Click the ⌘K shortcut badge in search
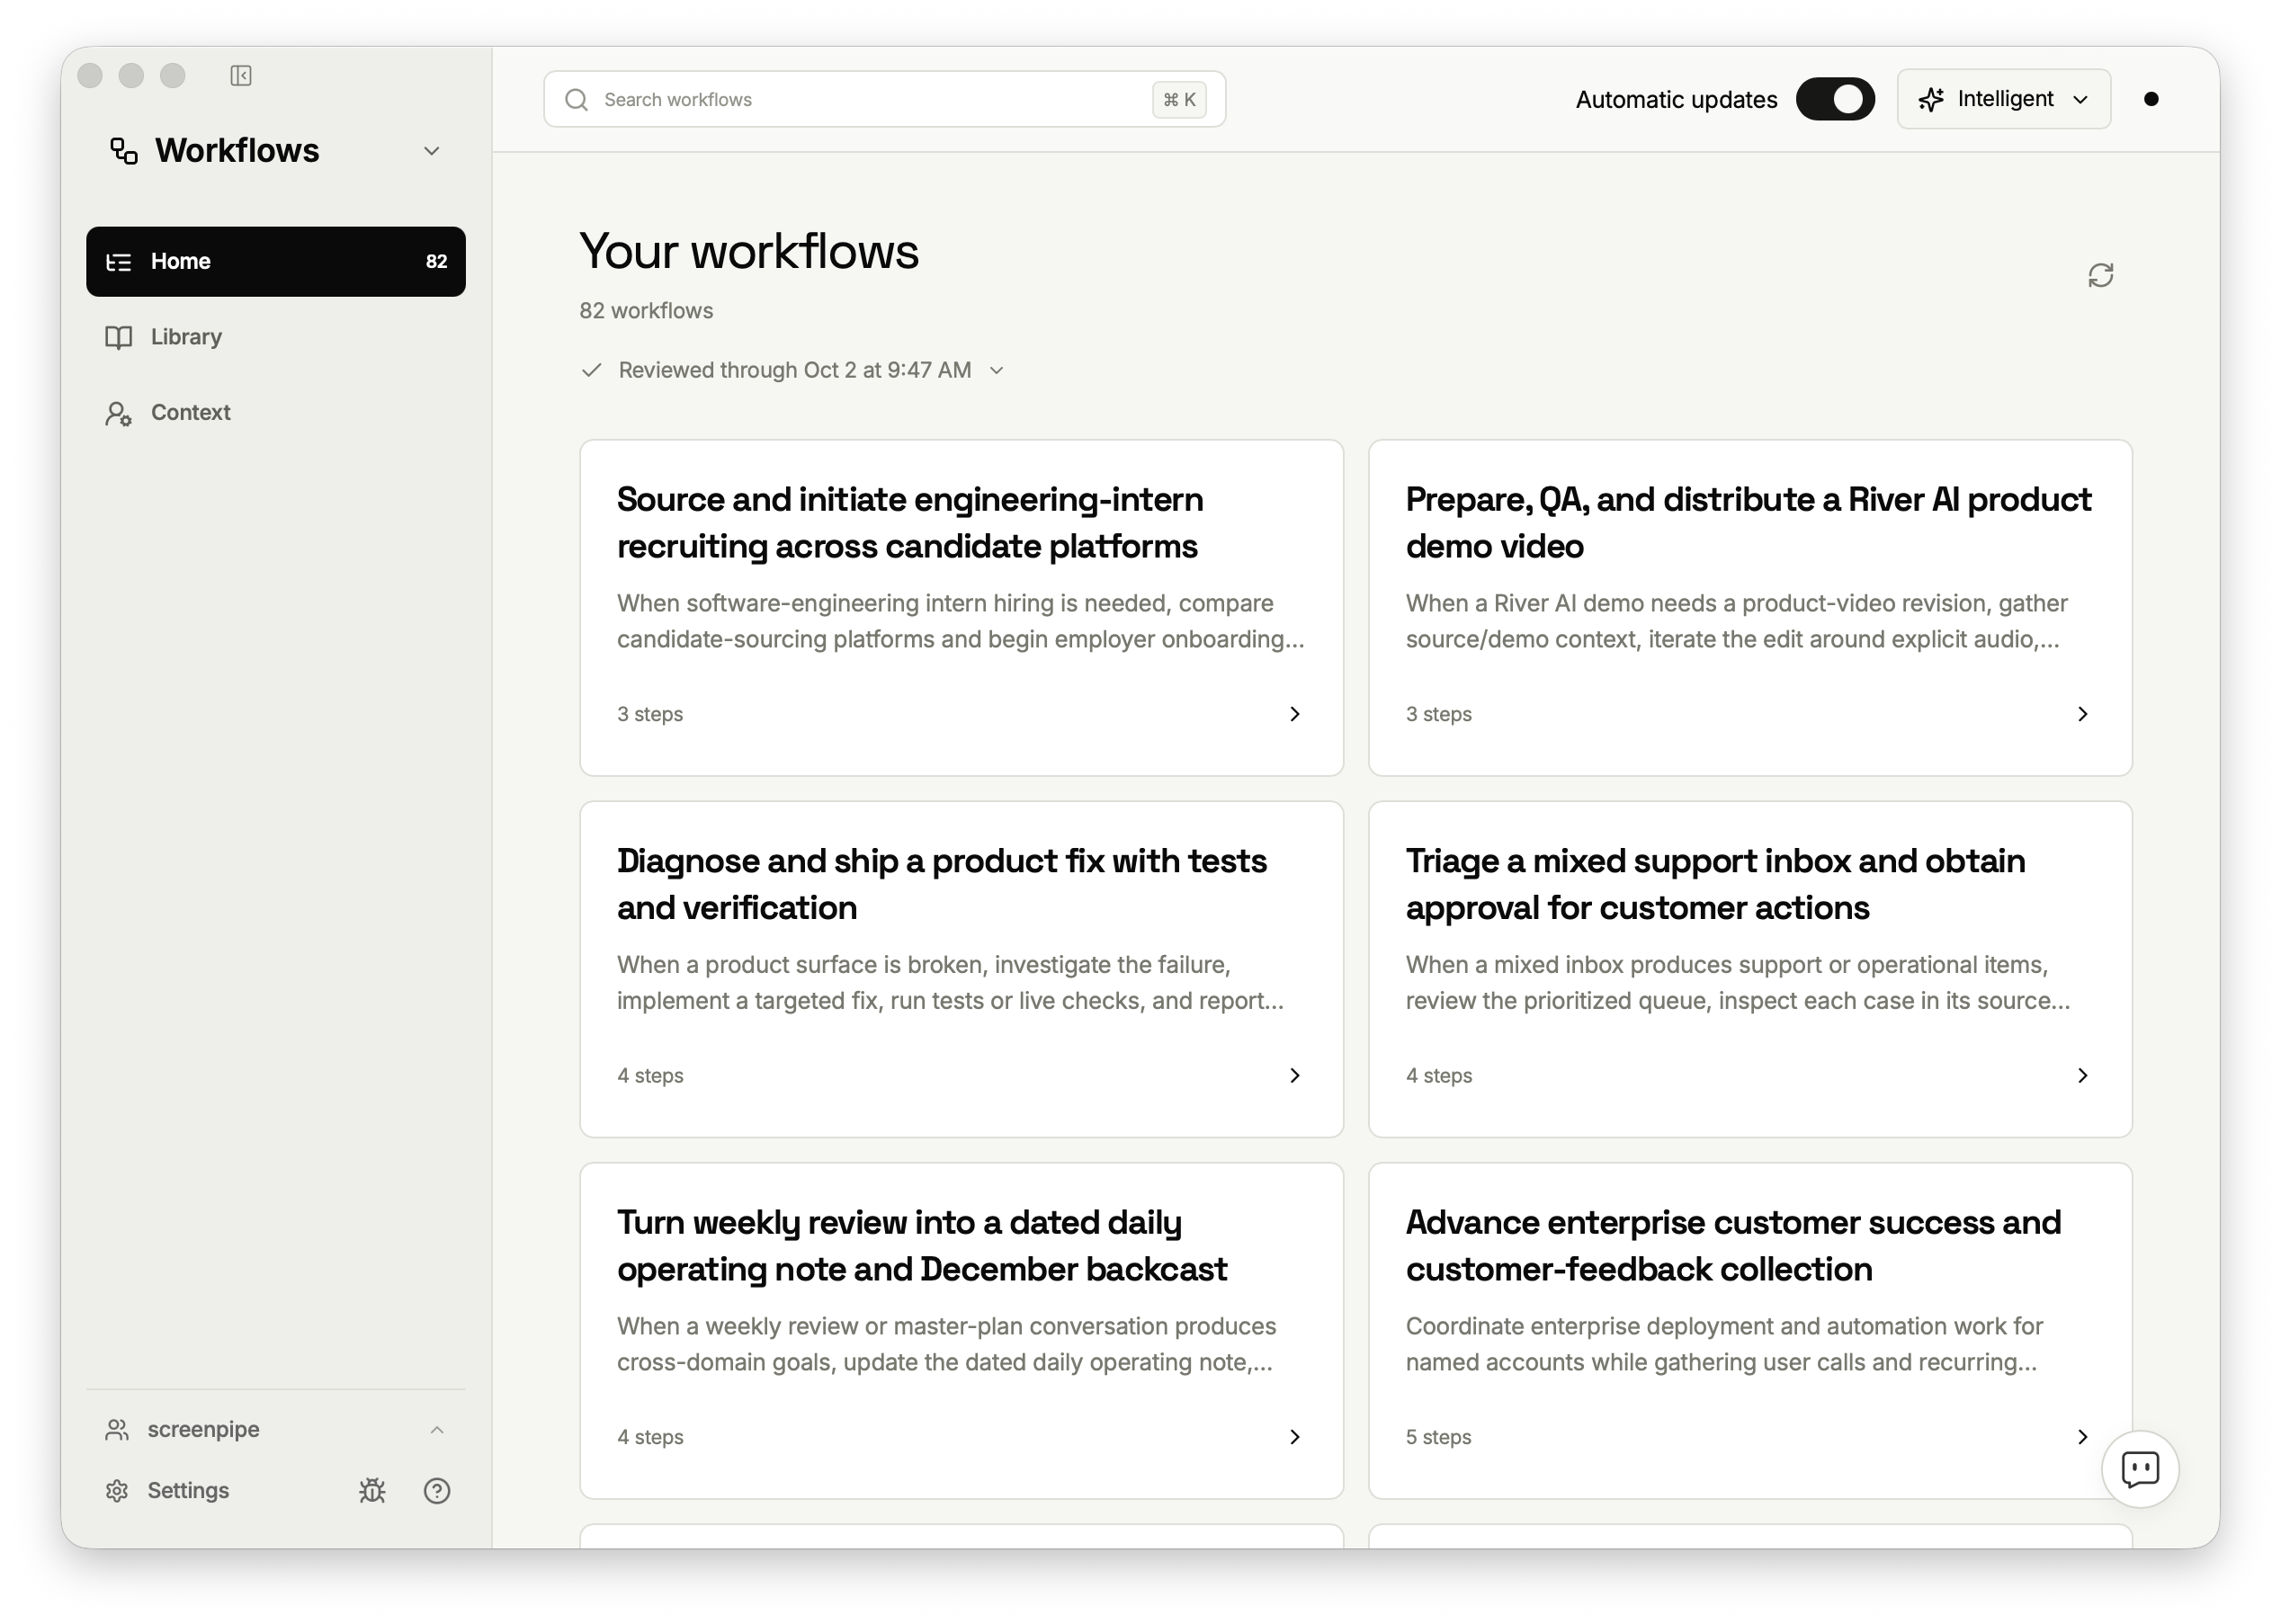This screenshot has height=1624, width=2281. (x=1179, y=100)
